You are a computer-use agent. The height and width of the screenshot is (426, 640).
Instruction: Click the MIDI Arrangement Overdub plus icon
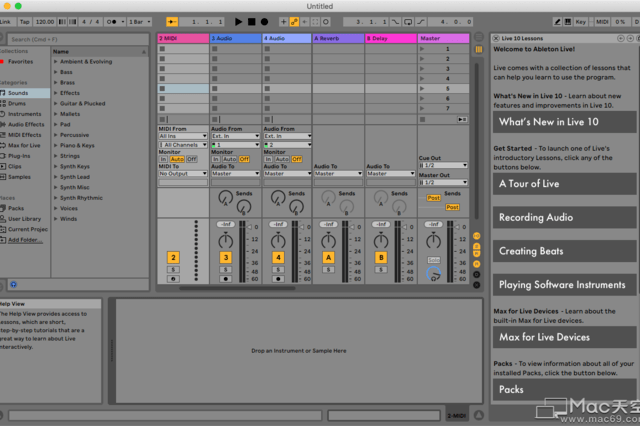pos(283,22)
